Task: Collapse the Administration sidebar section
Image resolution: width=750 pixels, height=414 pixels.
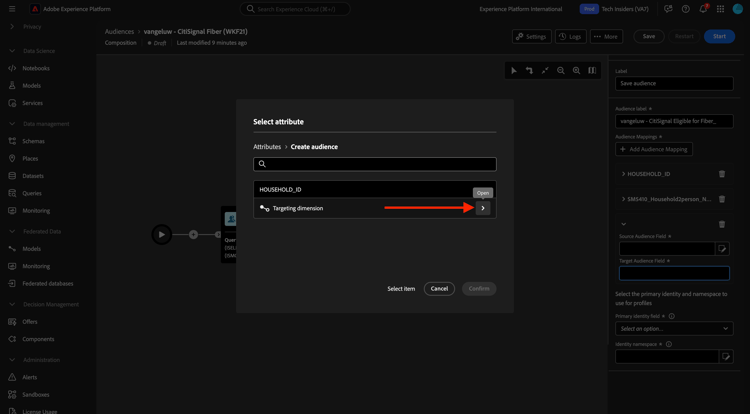Action: click(12, 360)
